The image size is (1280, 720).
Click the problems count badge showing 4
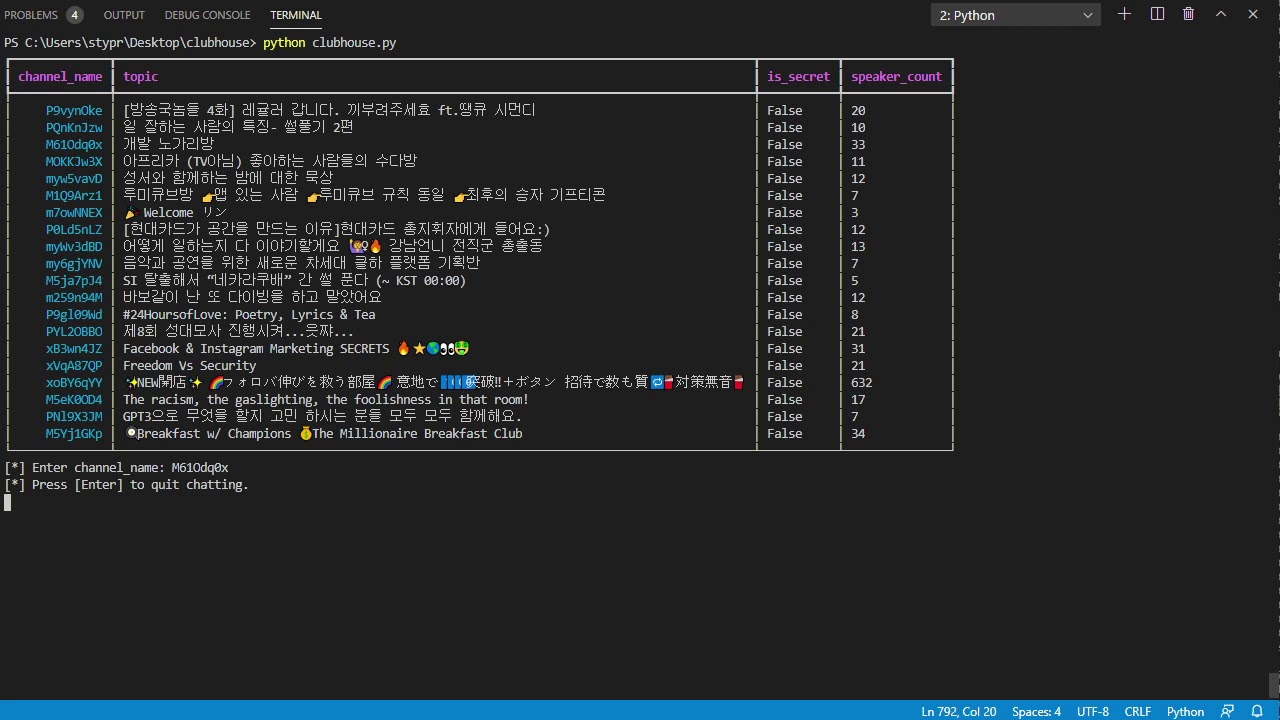75,15
